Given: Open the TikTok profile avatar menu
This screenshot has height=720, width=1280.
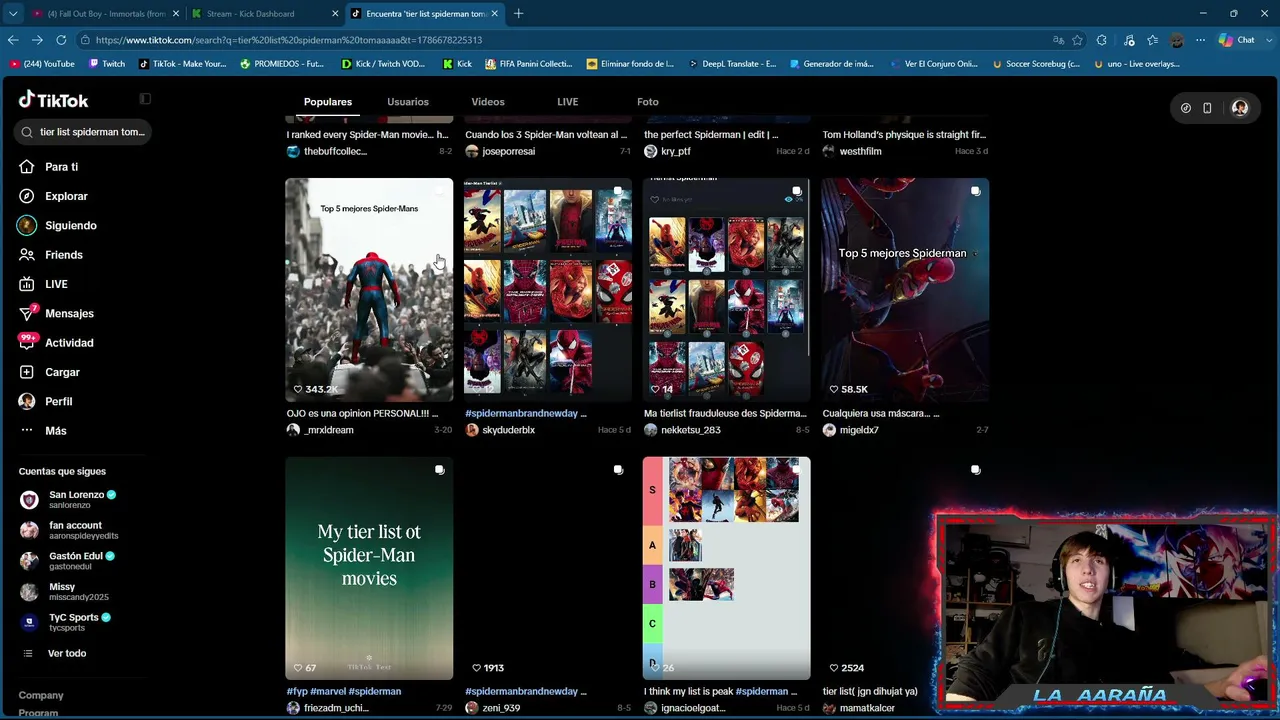Looking at the screenshot, I should tap(1240, 108).
